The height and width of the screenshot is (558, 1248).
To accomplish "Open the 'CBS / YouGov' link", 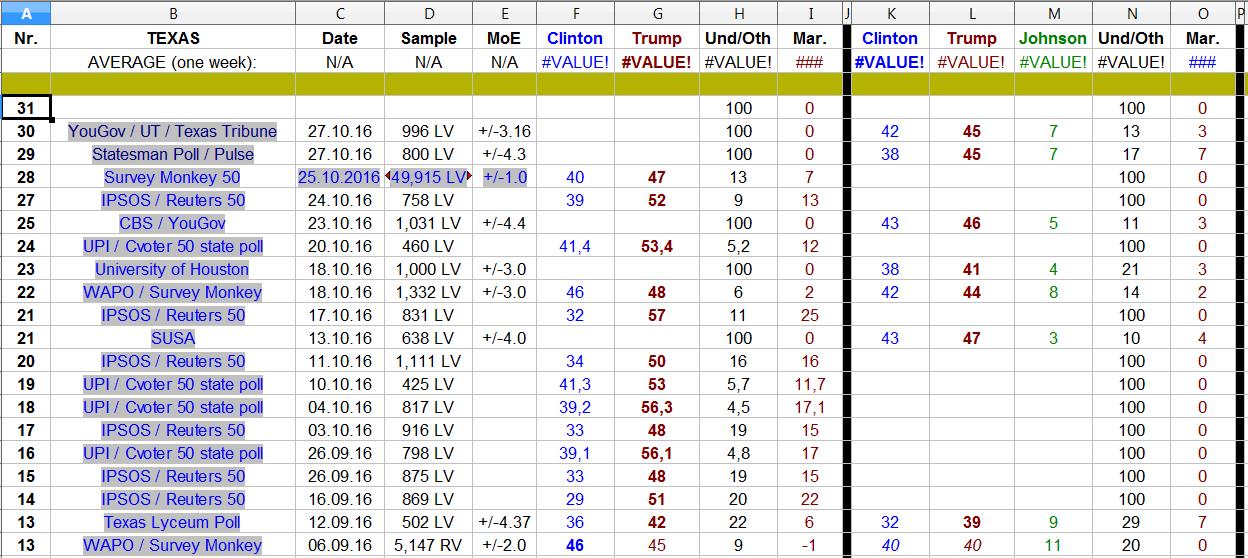I will pyautogui.click(x=173, y=223).
